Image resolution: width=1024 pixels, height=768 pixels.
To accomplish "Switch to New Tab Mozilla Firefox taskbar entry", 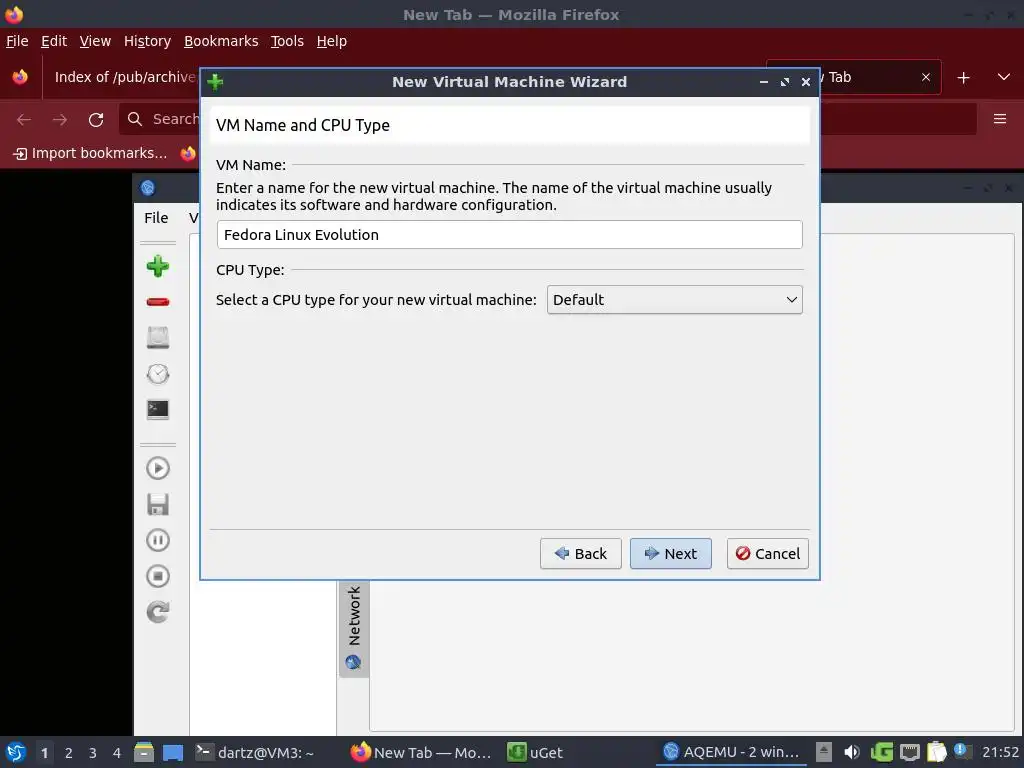I will point(421,752).
